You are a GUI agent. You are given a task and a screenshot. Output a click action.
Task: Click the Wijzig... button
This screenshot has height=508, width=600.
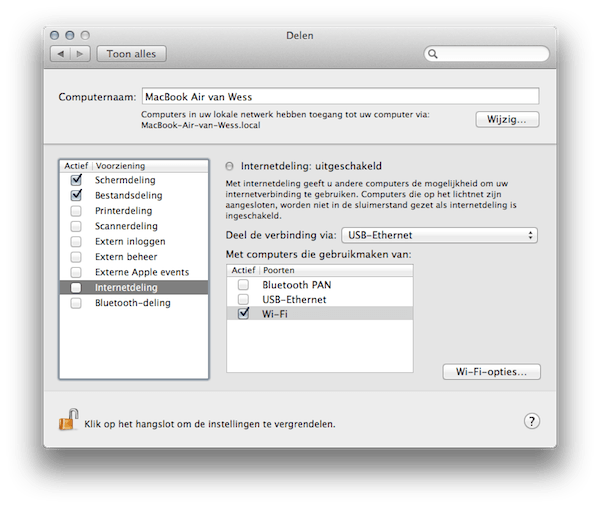[507, 119]
